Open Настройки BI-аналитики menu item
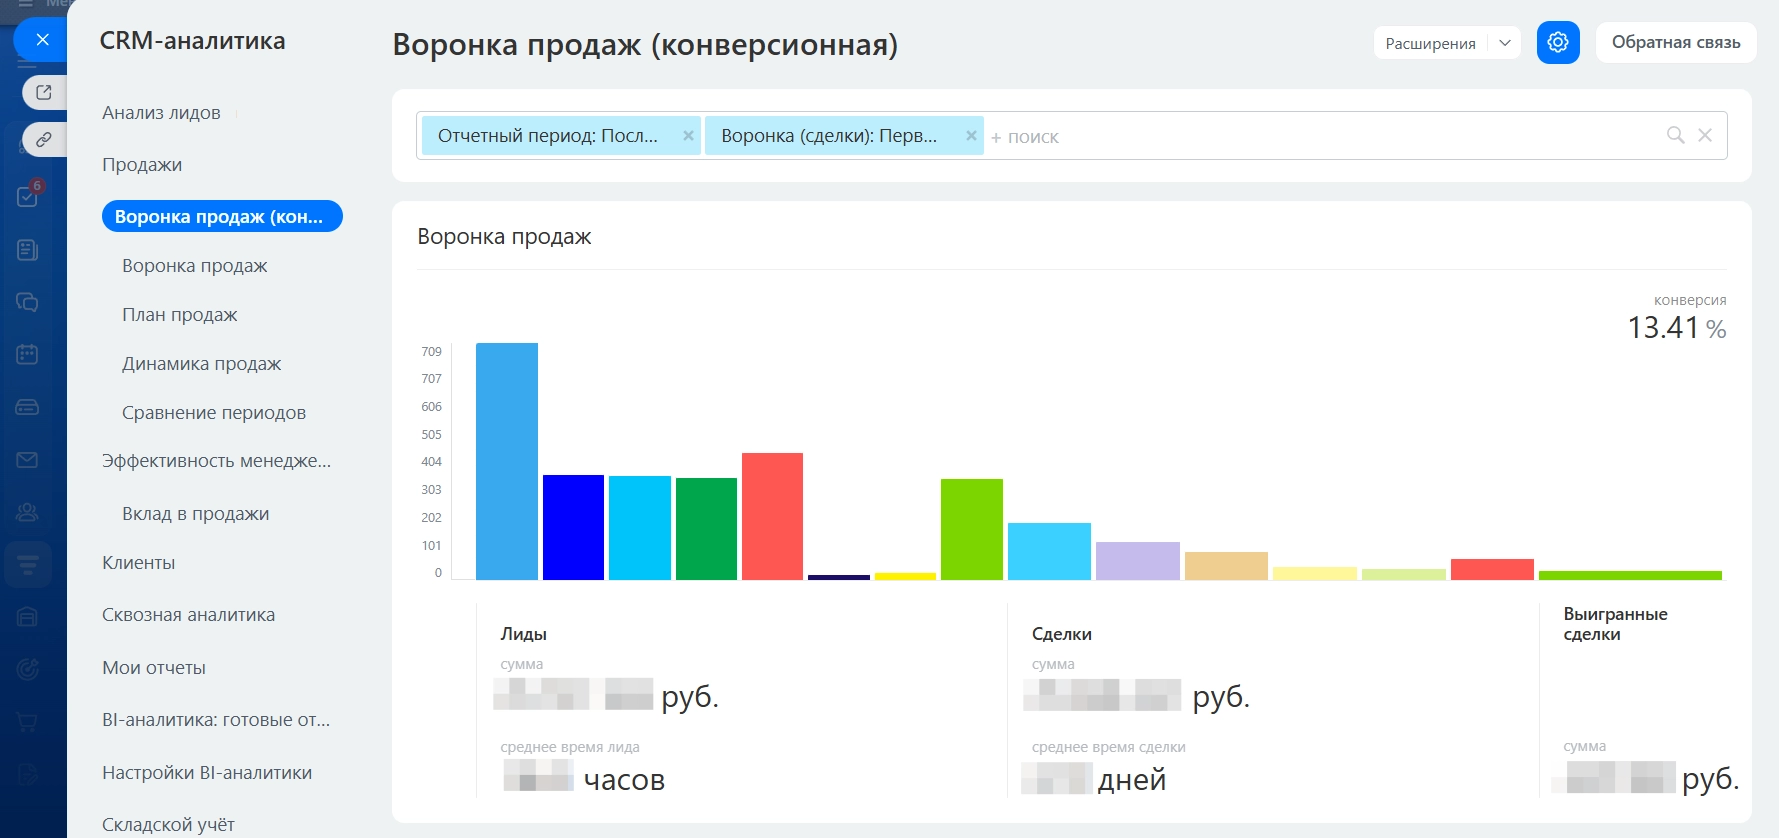This screenshot has width=1779, height=838. click(x=207, y=773)
